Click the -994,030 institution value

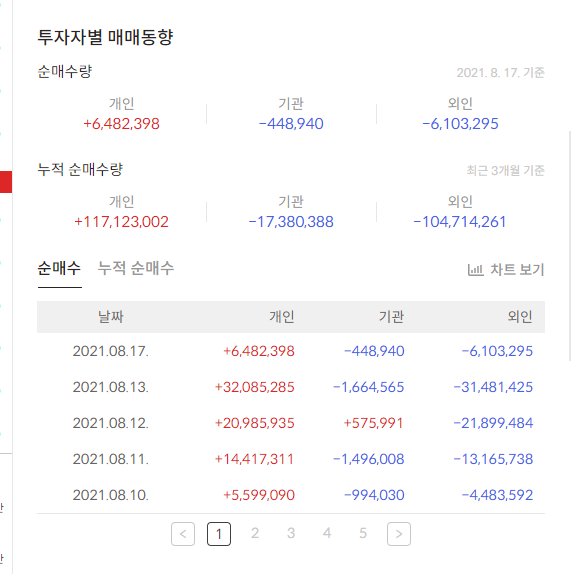click(x=374, y=495)
